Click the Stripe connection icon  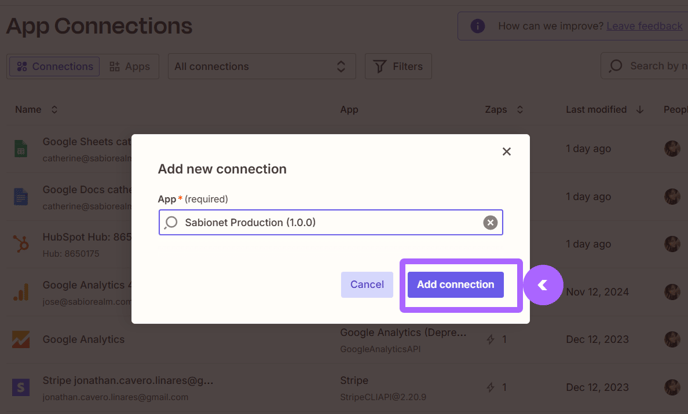tap(21, 388)
